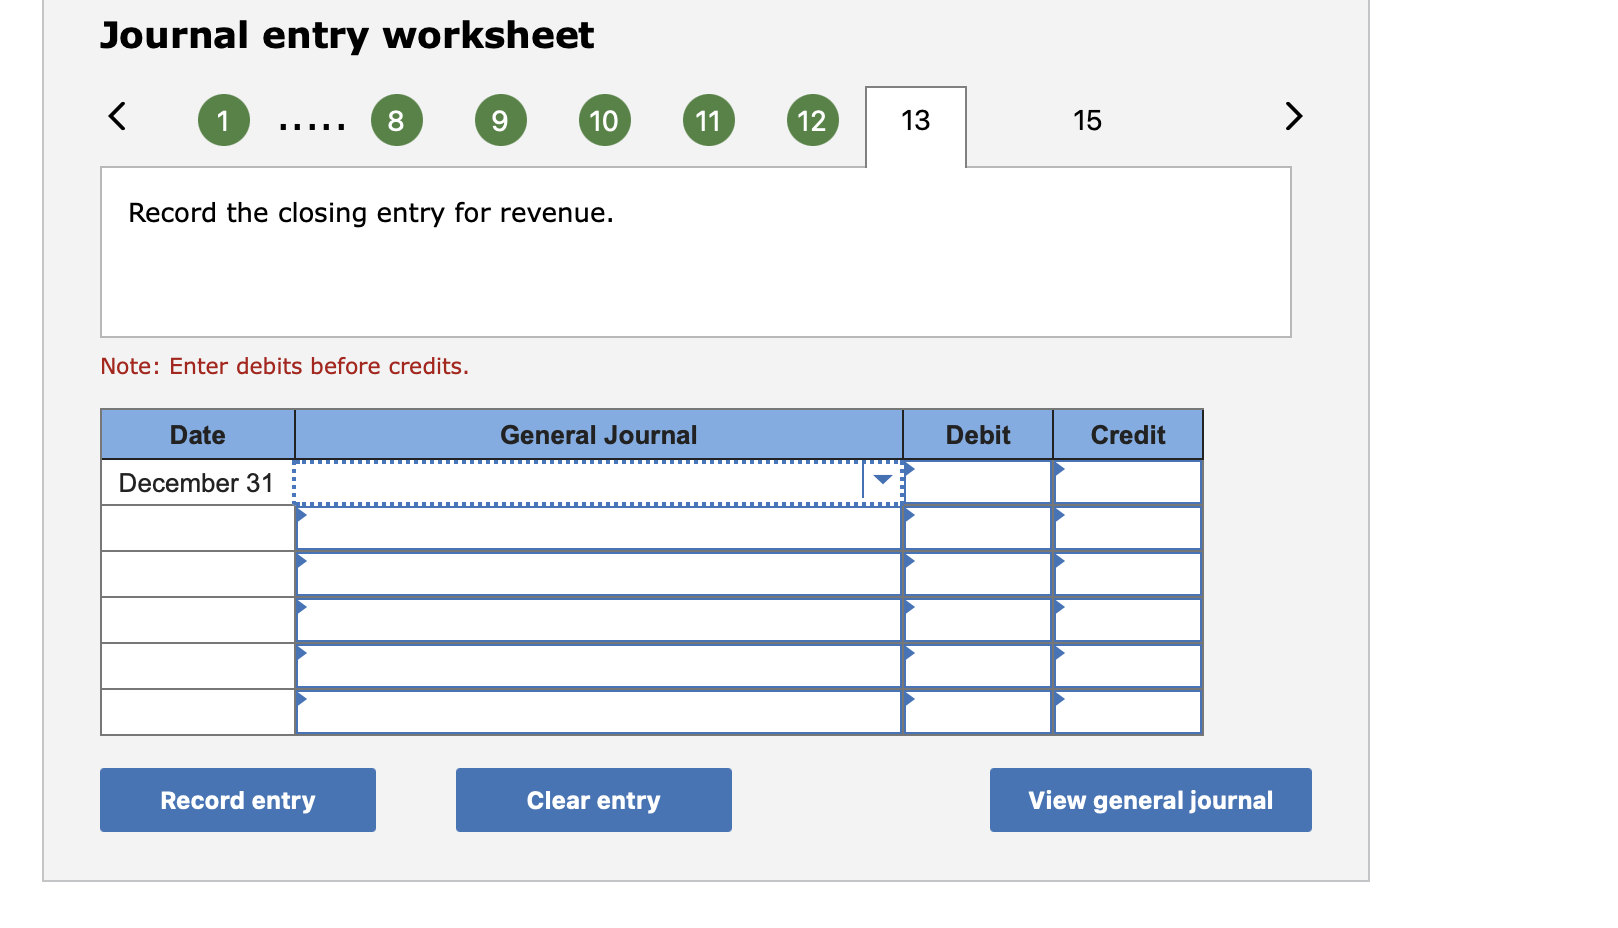The width and height of the screenshot is (1618, 928).
Task: Open the View general journal button
Action: (x=1150, y=800)
